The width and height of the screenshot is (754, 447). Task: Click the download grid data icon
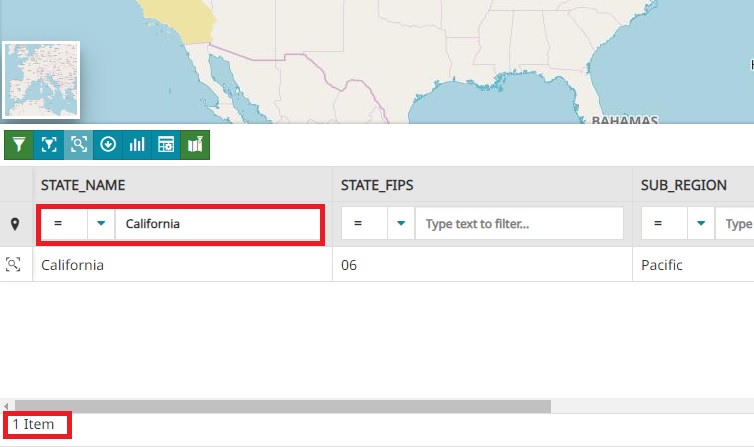(108, 145)
